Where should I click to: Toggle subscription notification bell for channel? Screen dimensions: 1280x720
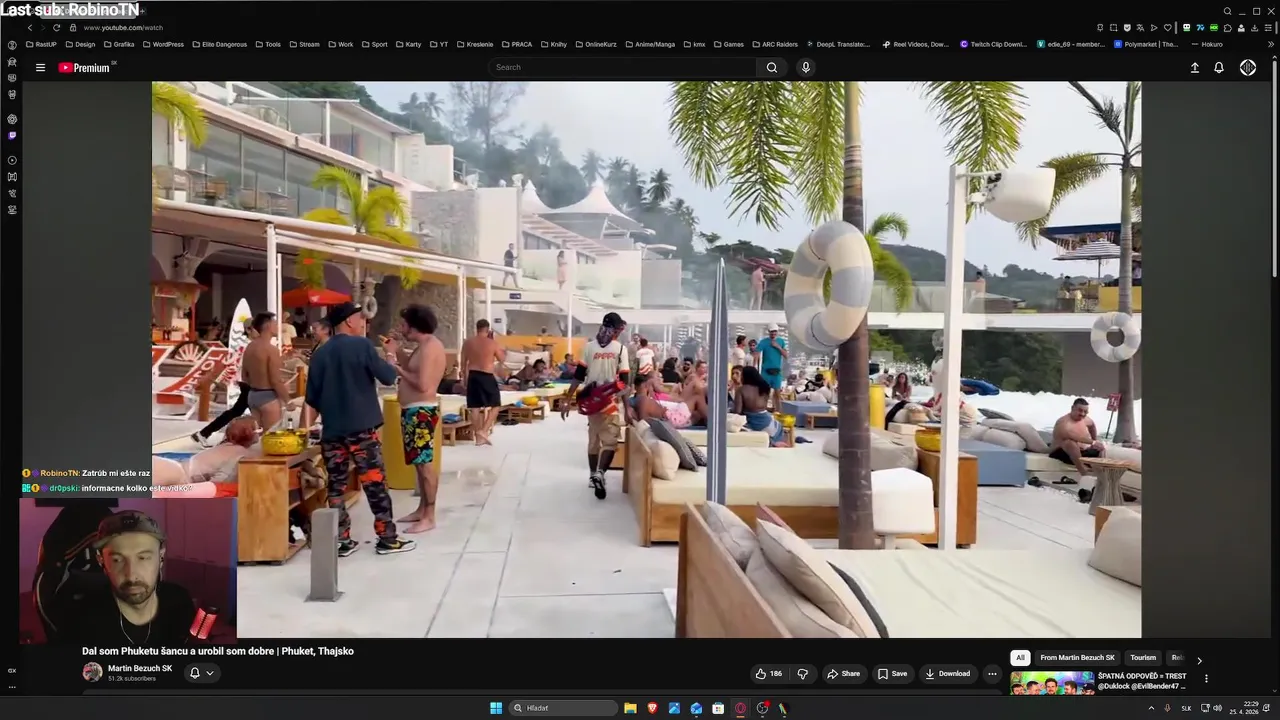pyautogui.click(x=195, y=673)
